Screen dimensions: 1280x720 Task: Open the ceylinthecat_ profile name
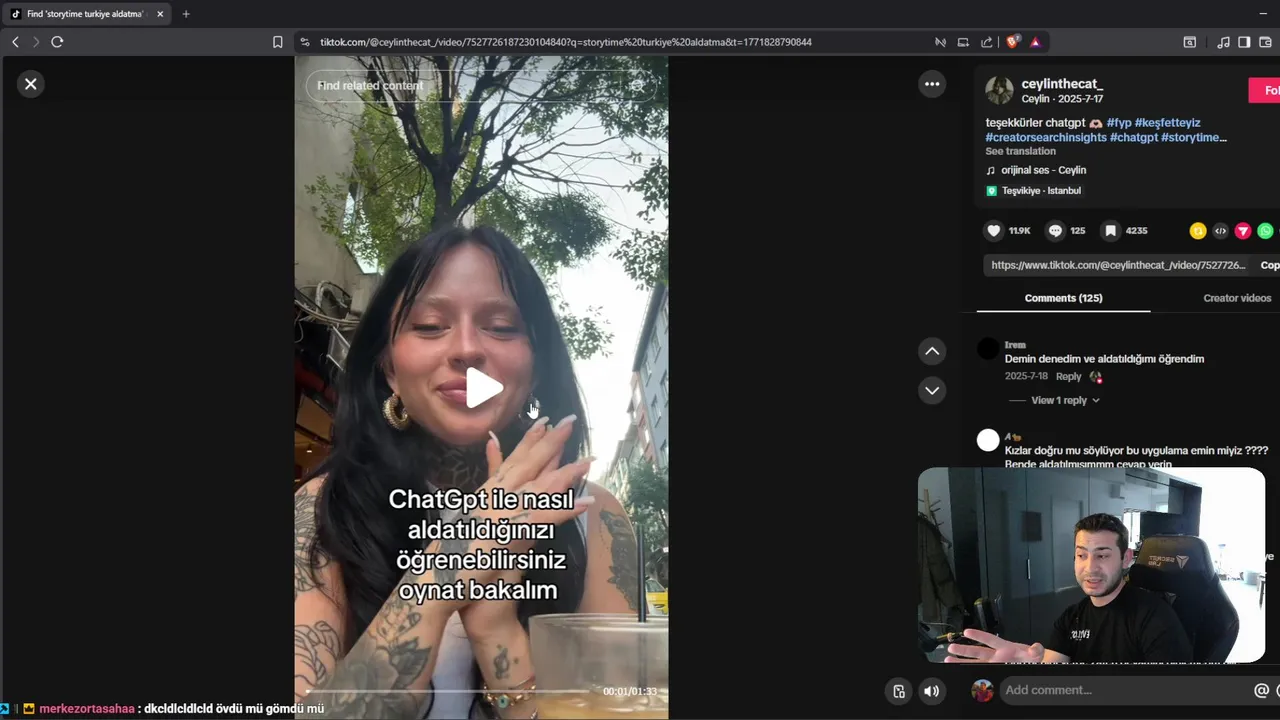pyautogui.click(x=1062, y=84)
